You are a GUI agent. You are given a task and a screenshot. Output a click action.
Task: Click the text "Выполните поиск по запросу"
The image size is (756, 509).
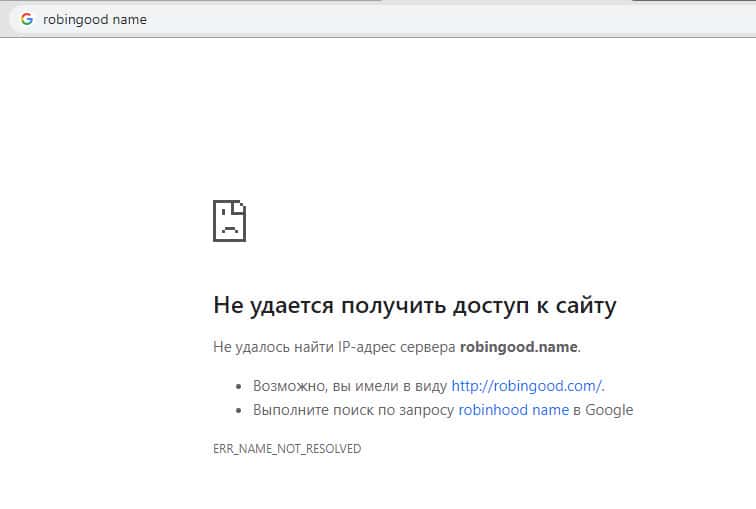click(353, 409)
